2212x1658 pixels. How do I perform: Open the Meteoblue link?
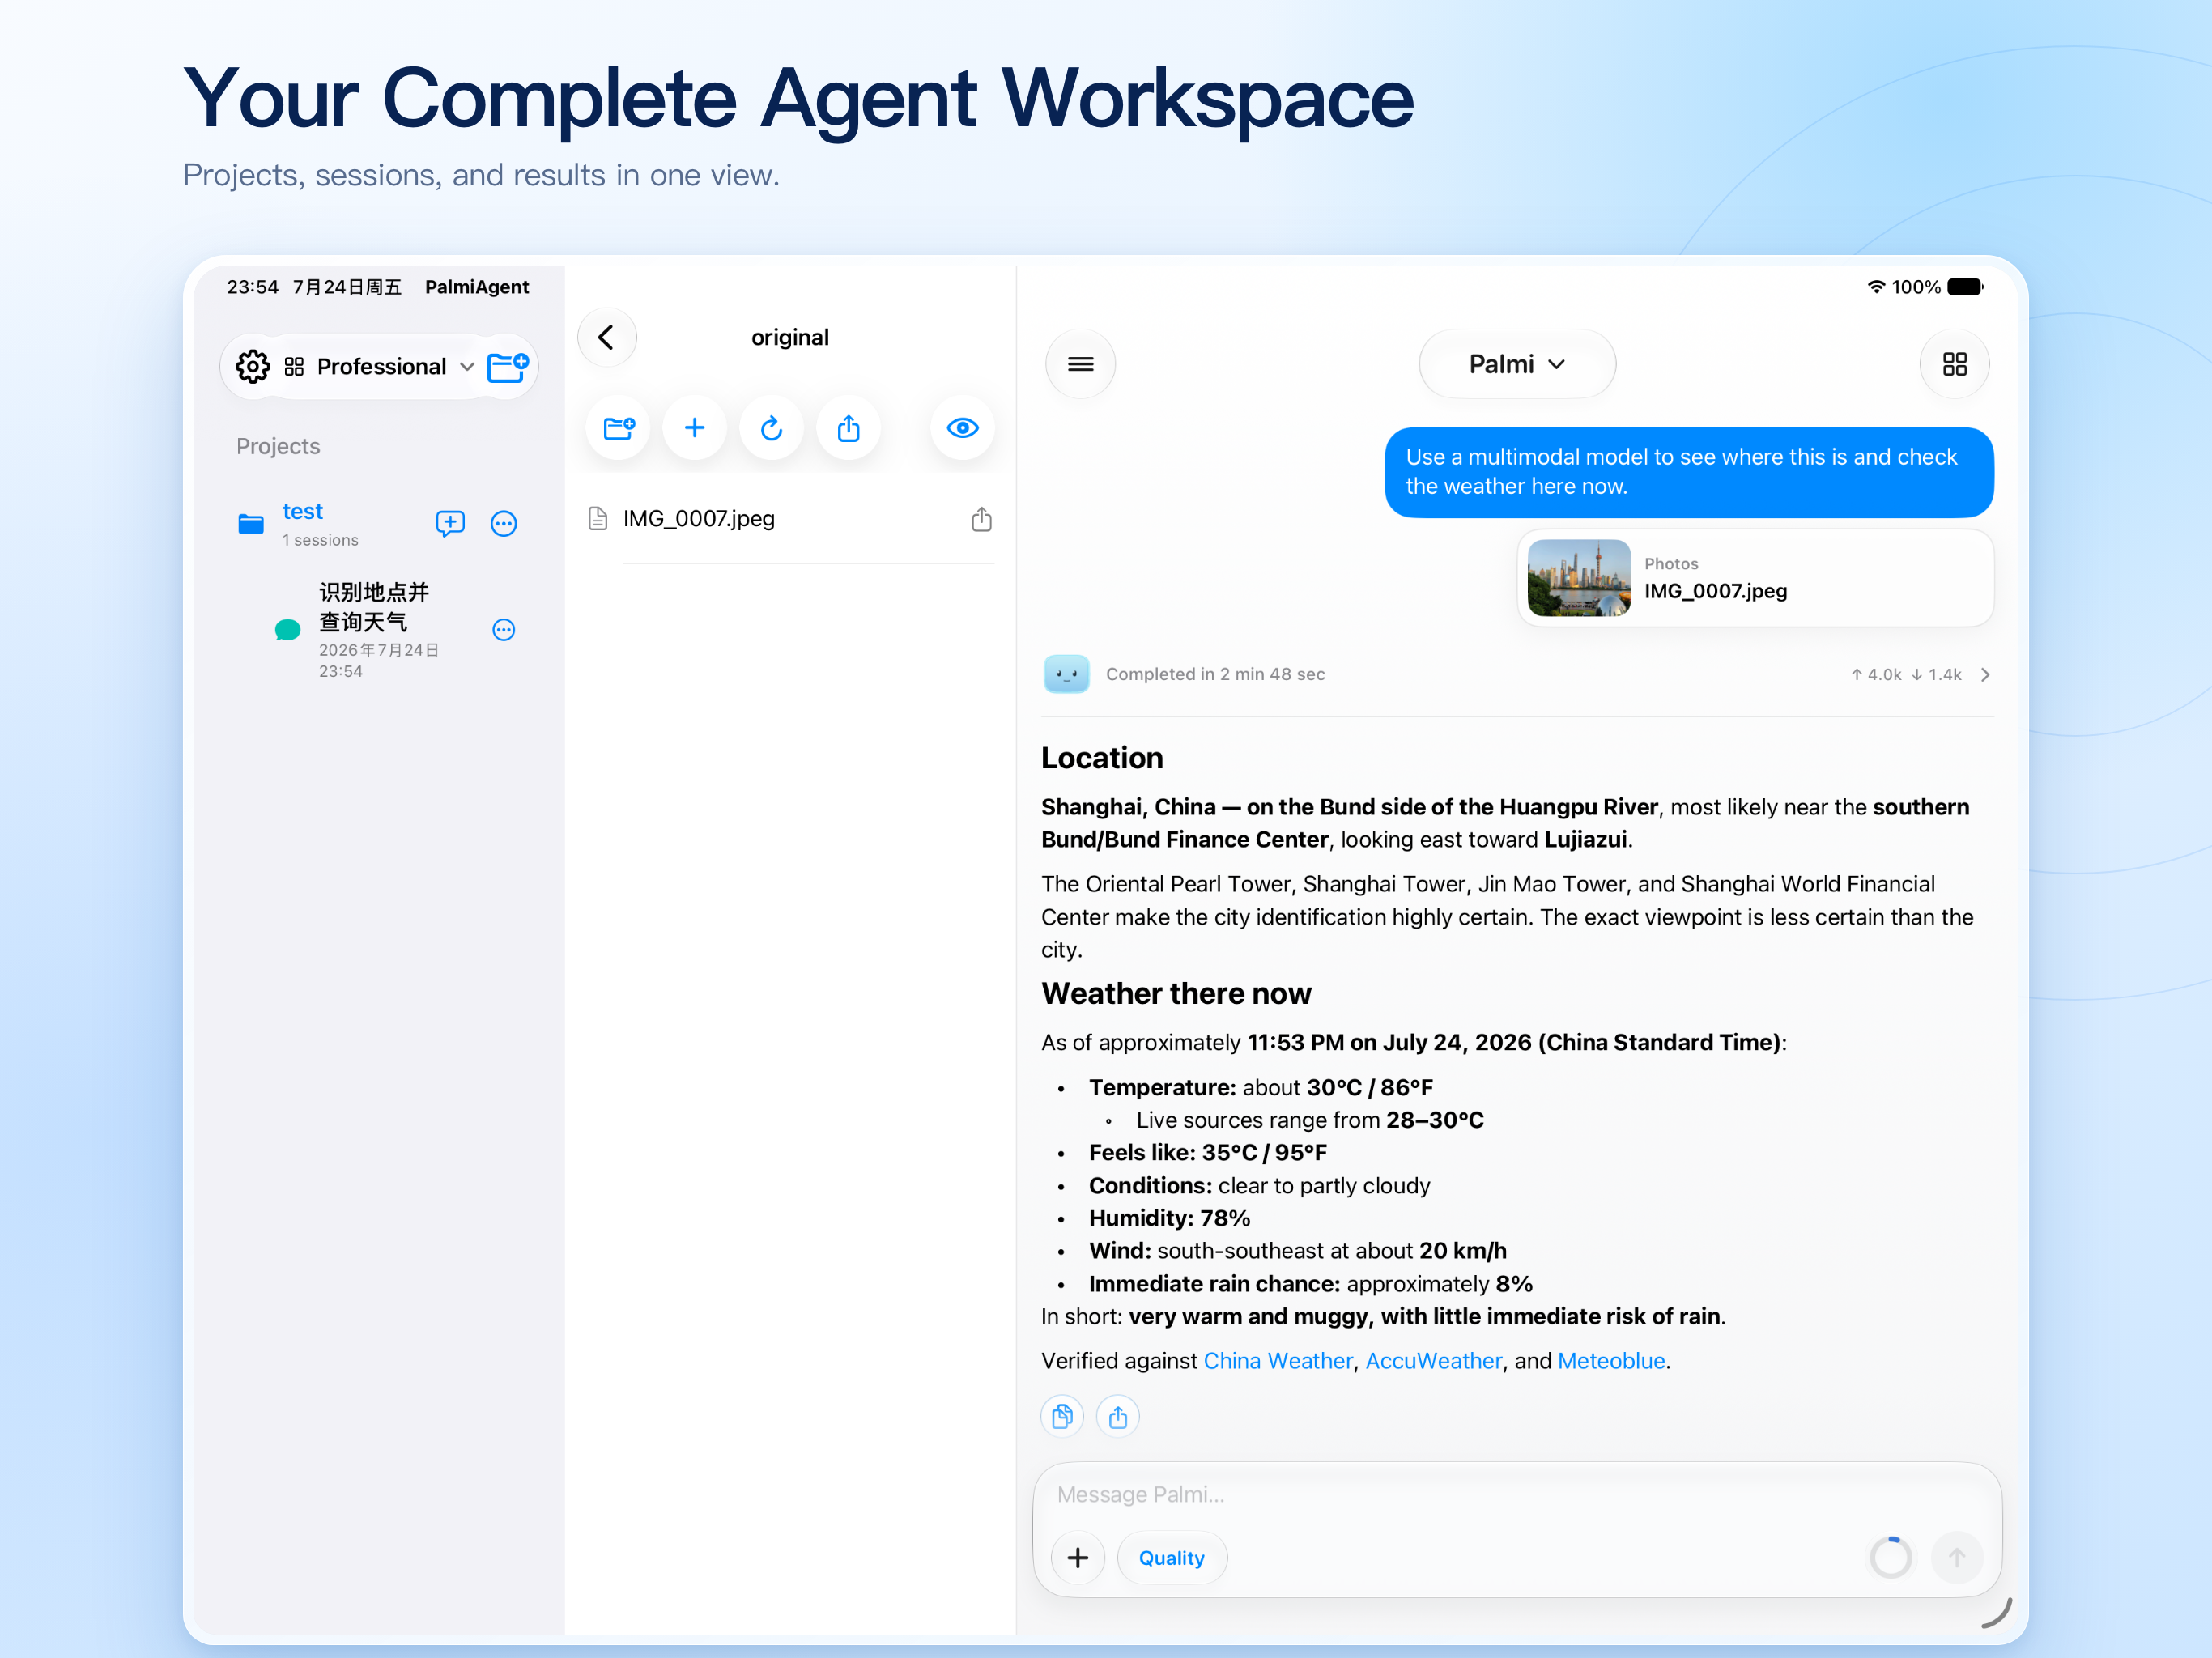point(1611,1361)
